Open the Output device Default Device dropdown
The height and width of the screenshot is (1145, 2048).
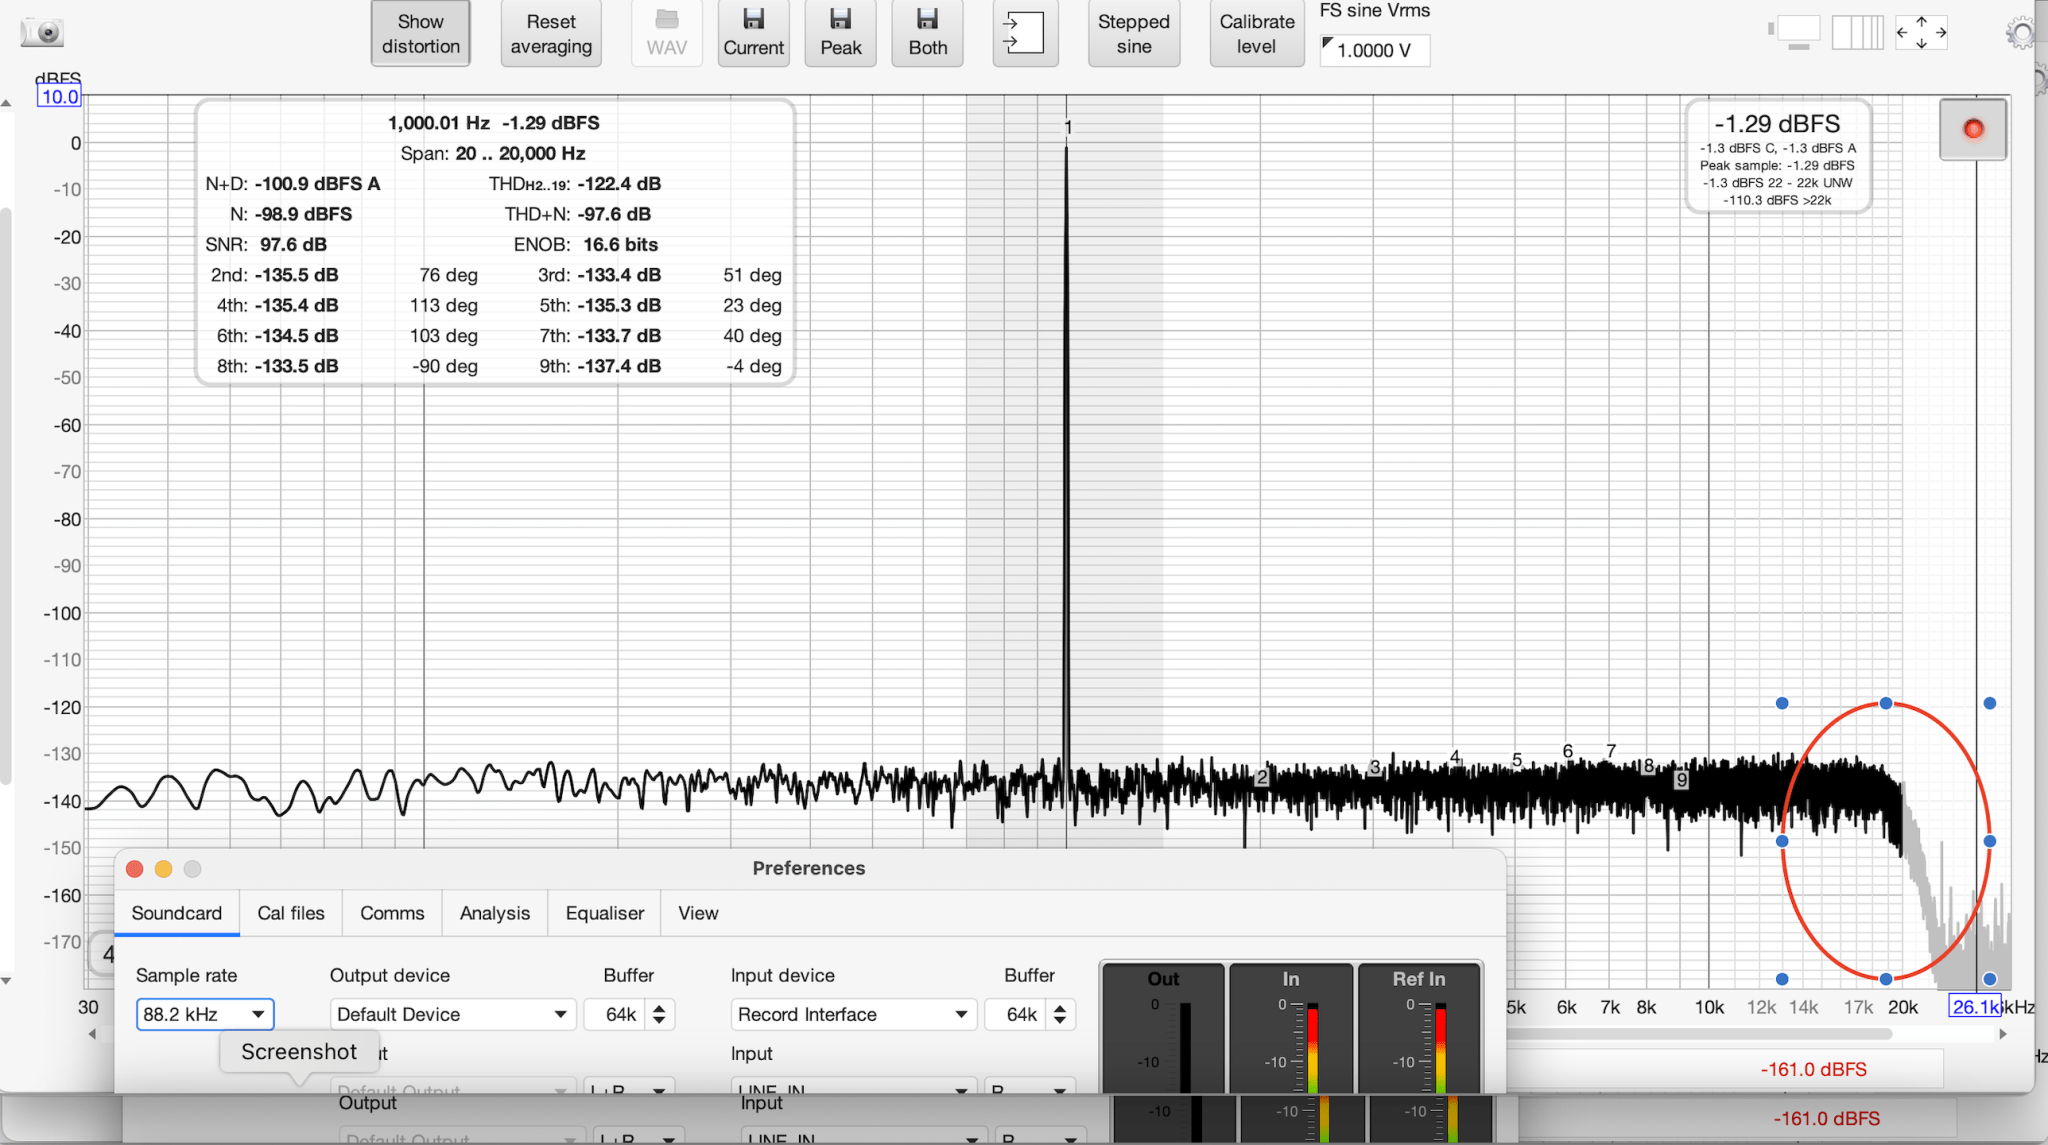(452, 1014)
